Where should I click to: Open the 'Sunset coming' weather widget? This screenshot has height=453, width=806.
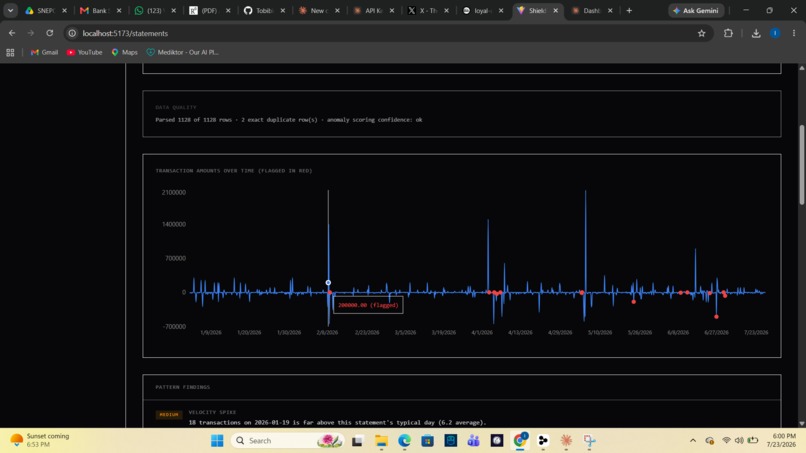click(x=40, y=440)
